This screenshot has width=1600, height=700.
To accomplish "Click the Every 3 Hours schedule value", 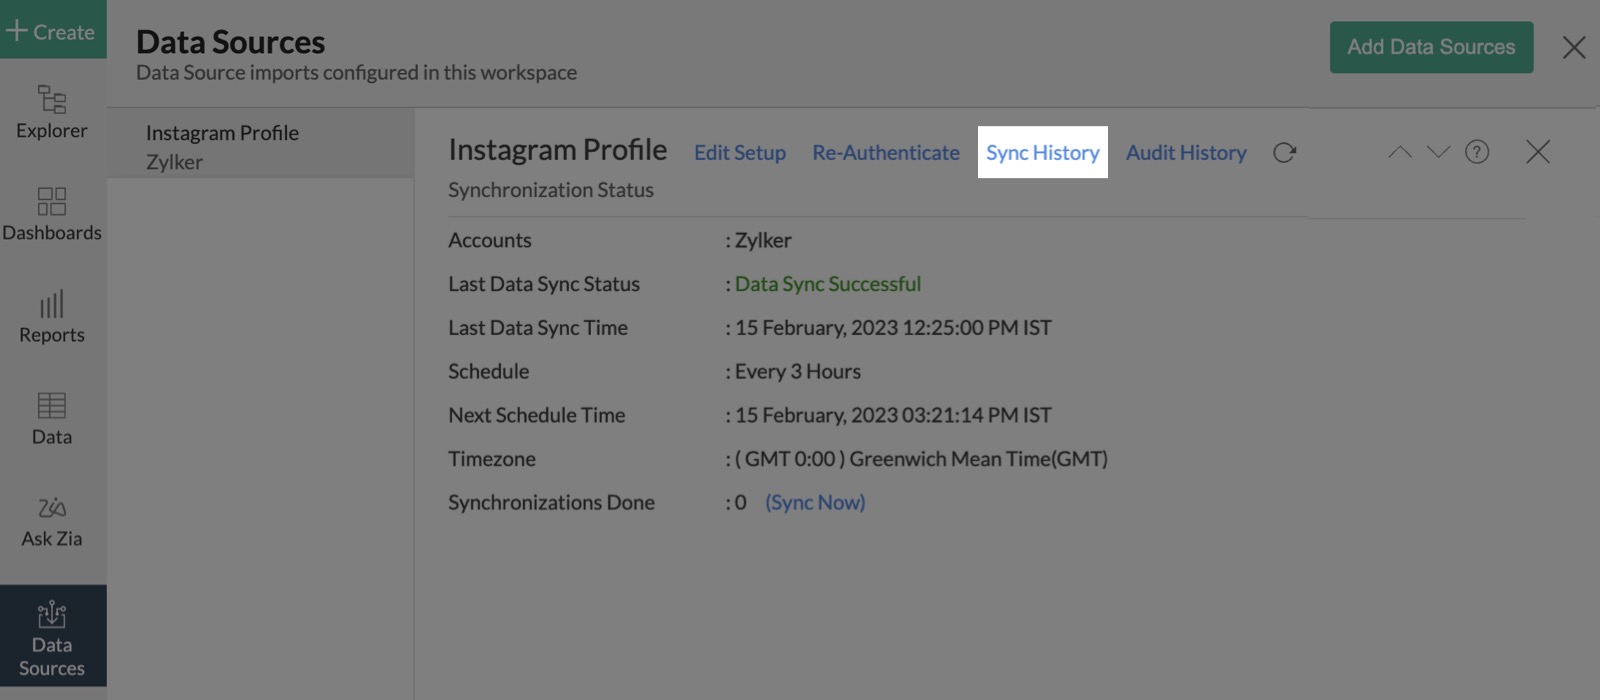I will pyautogui.click(x=798, y=371).
